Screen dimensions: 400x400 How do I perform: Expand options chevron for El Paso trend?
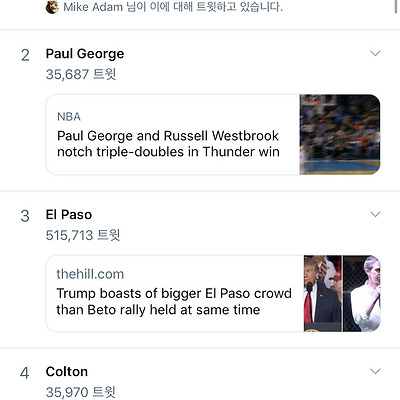(x=375, y=214)
